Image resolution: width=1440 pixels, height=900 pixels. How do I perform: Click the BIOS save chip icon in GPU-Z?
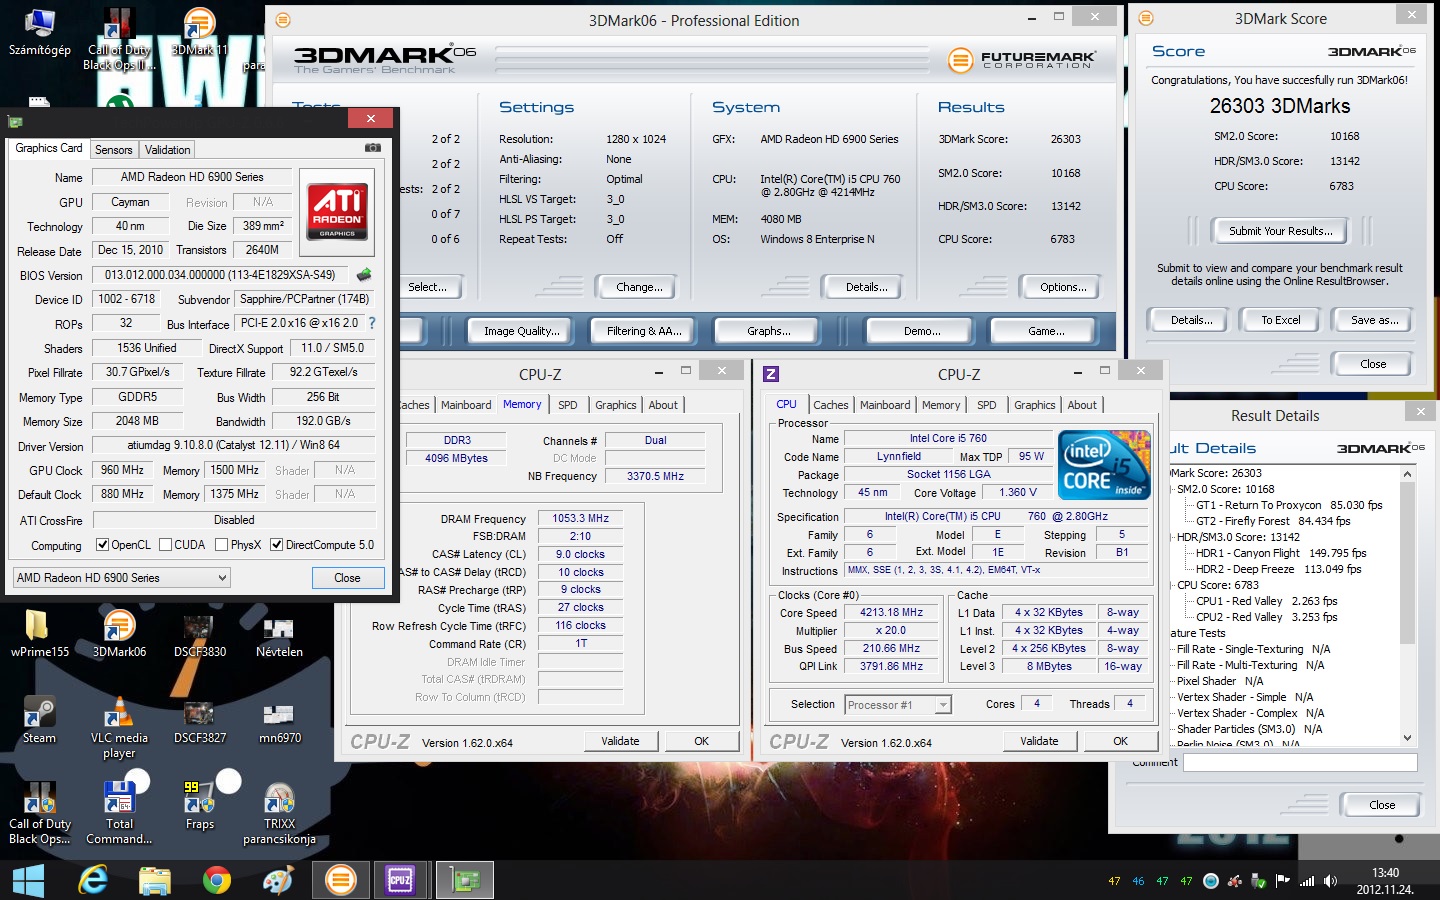(x=364, y=274)
